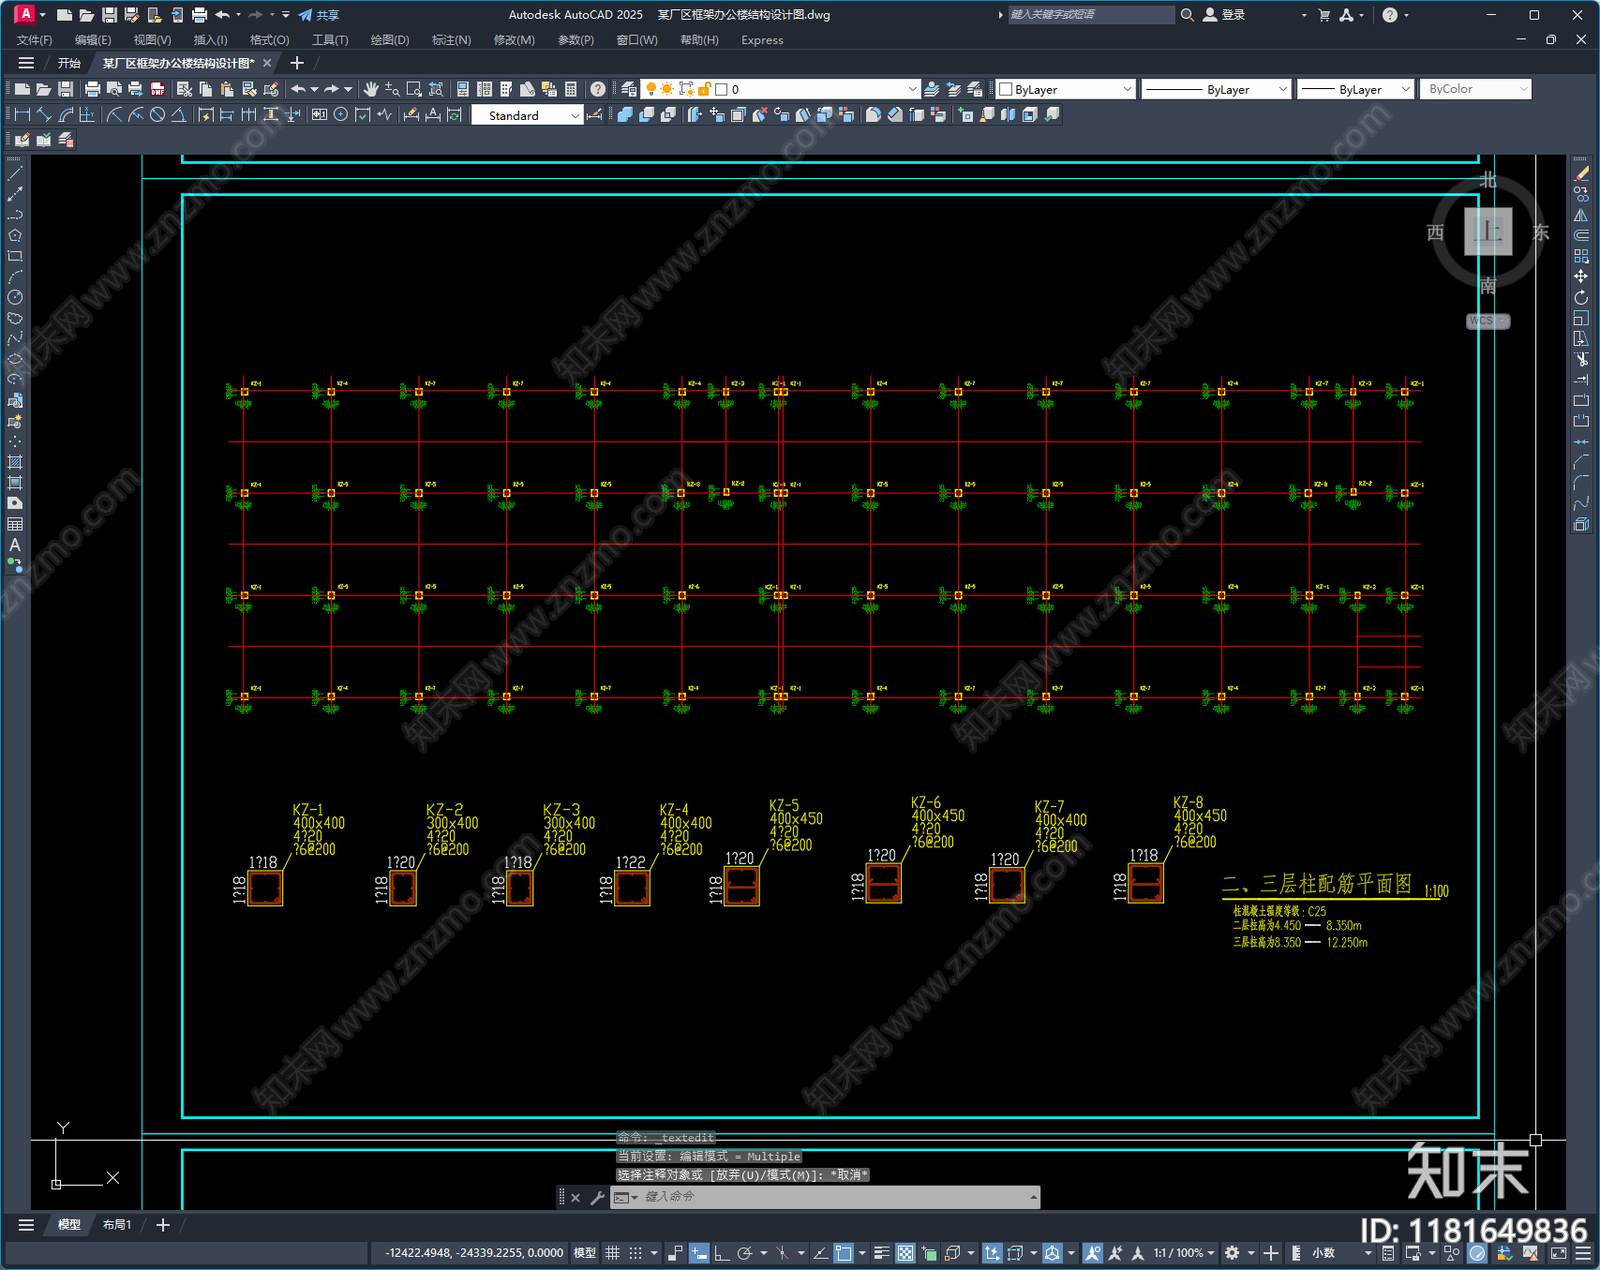Open the Layer Properties manager icon
The image size is (1600, 1270).
(x=629, y=89)
